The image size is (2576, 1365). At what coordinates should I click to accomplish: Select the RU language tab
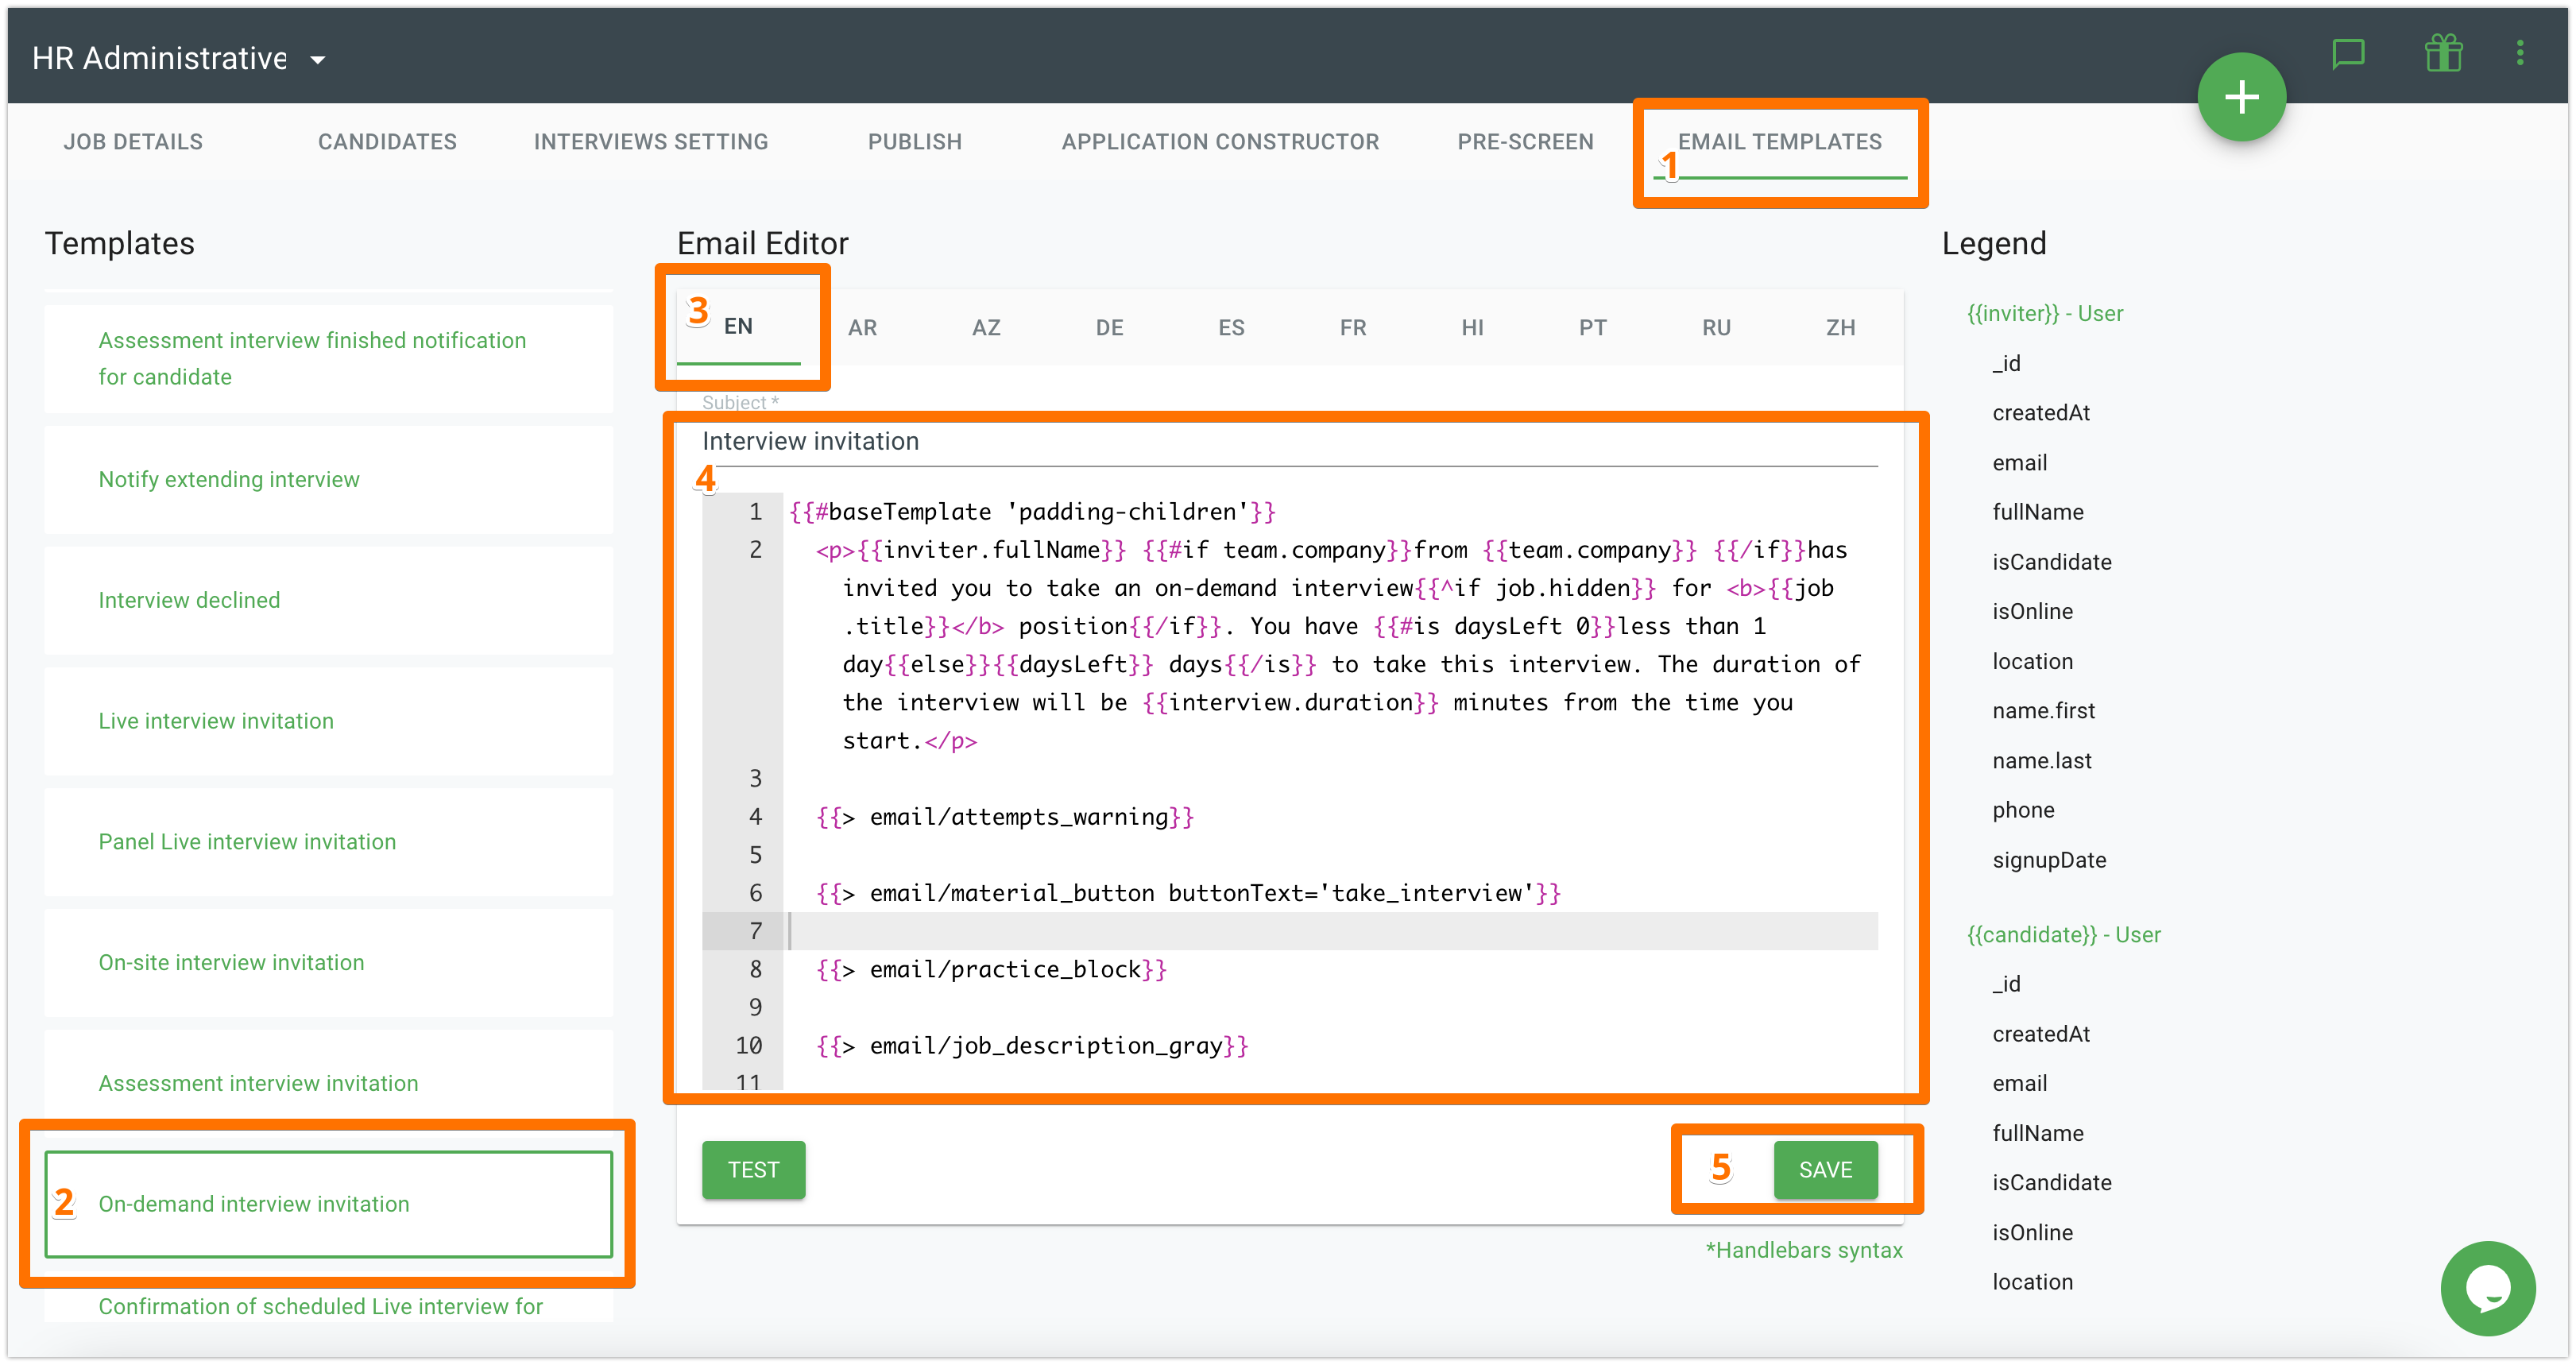tap(1716, 328)
